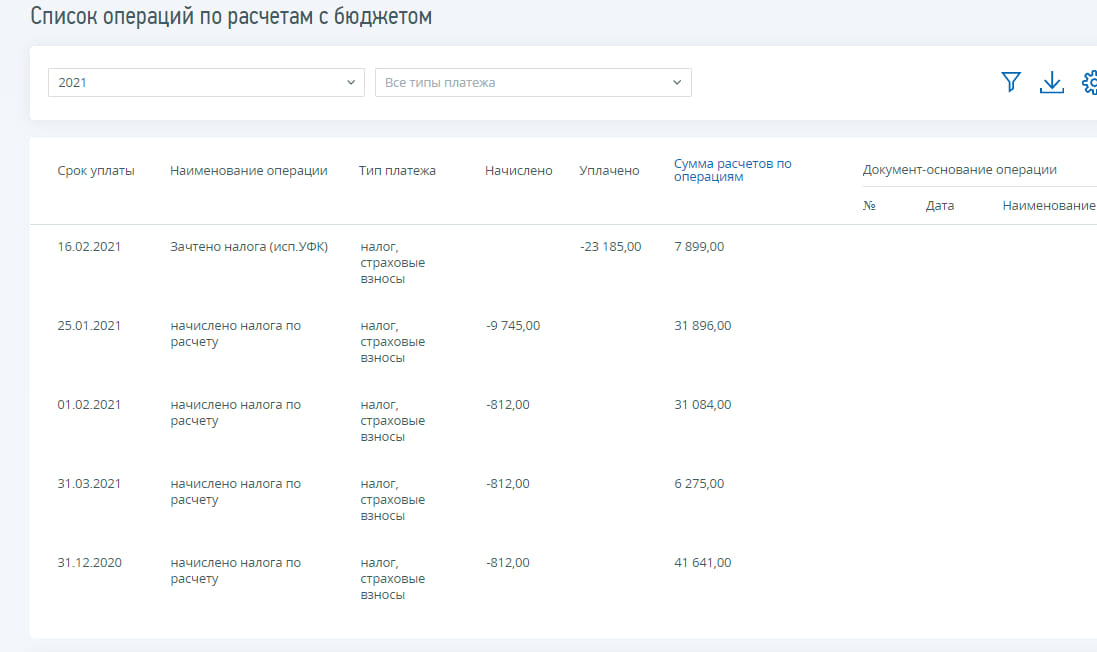Open the filter funnel icon
The image size is (1097, 652).
tap(1011, 82)
